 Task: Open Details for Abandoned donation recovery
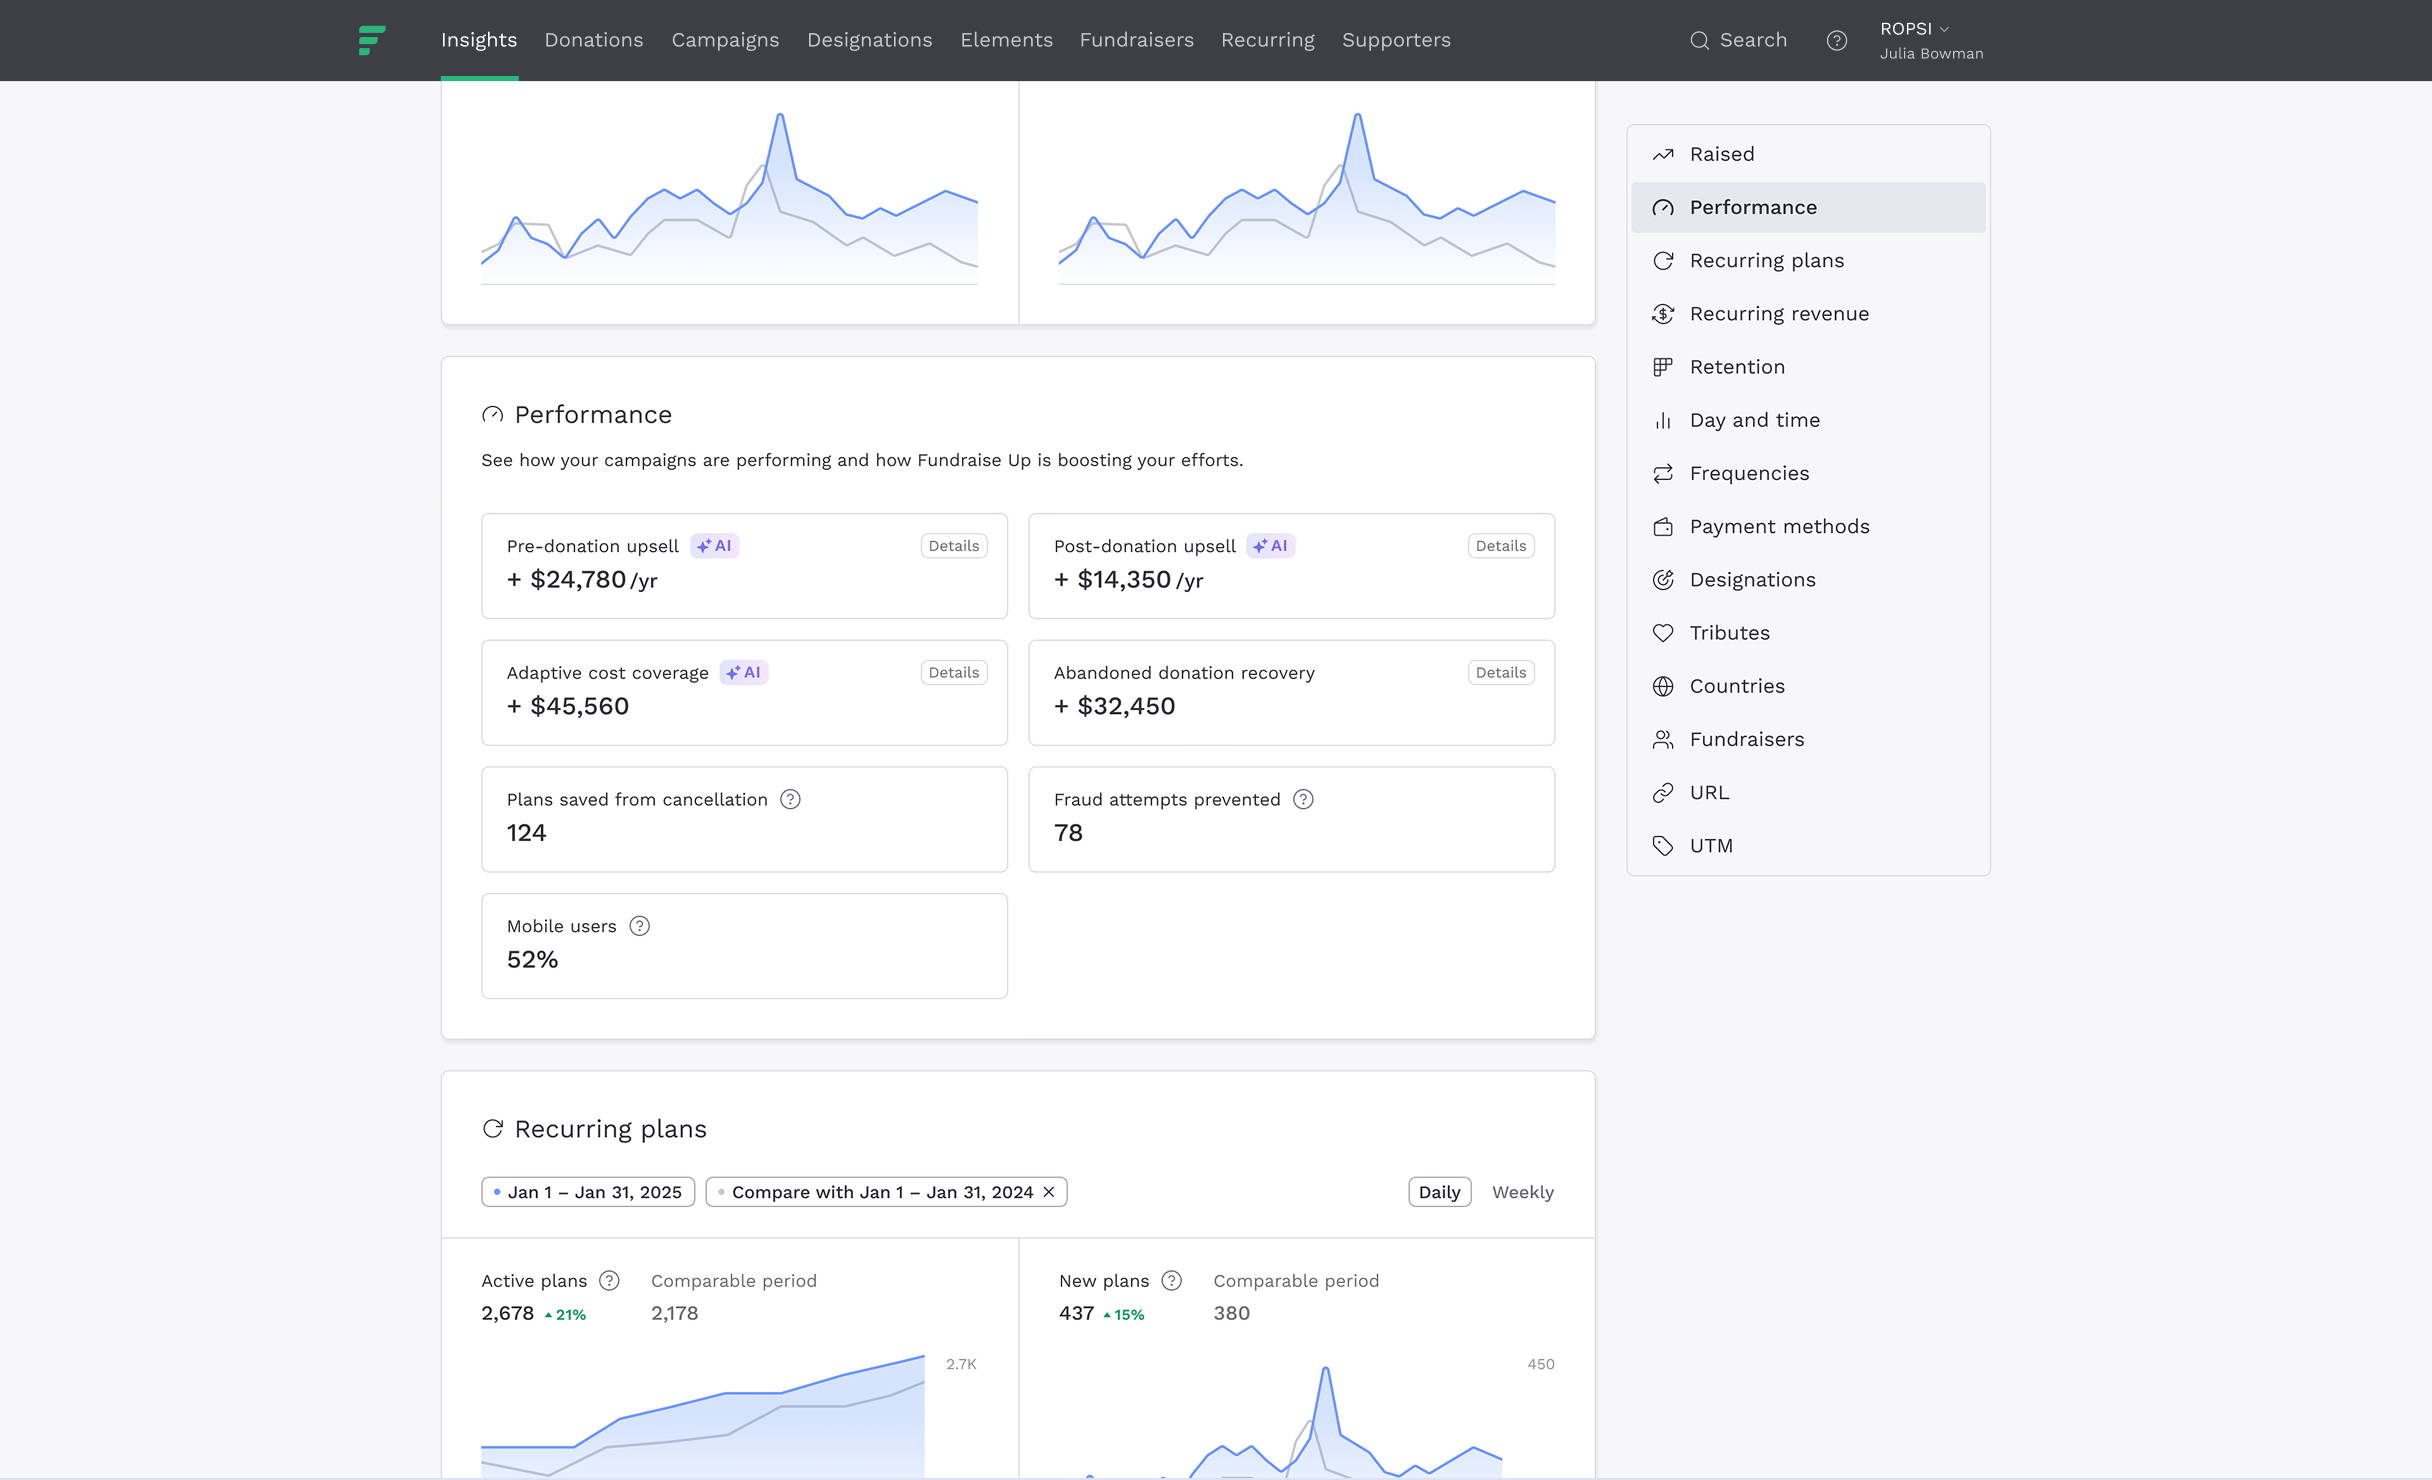[1500, 673]
